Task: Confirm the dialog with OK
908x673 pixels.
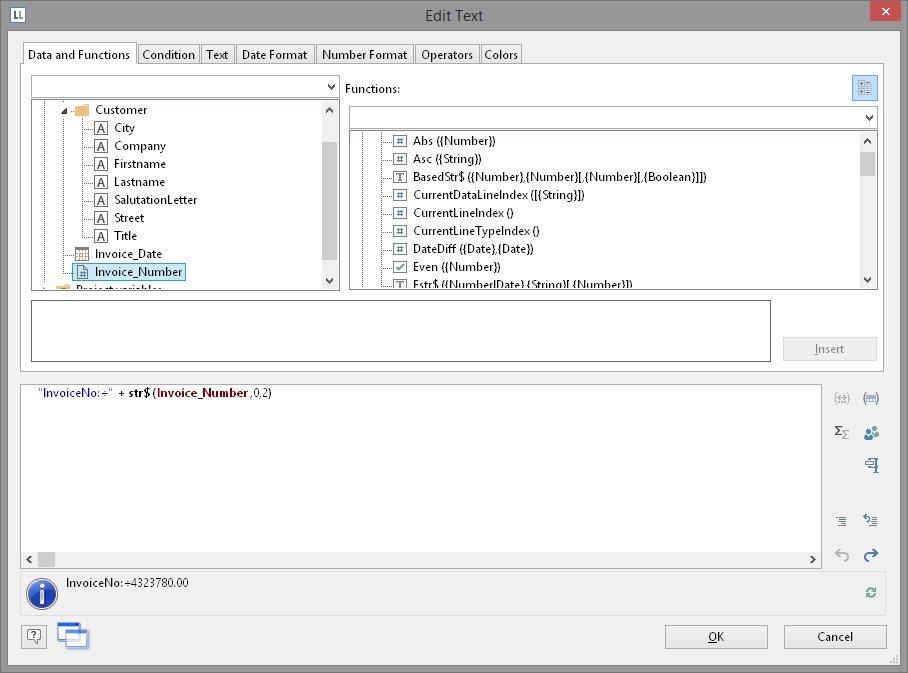Action: coord(716,637)
